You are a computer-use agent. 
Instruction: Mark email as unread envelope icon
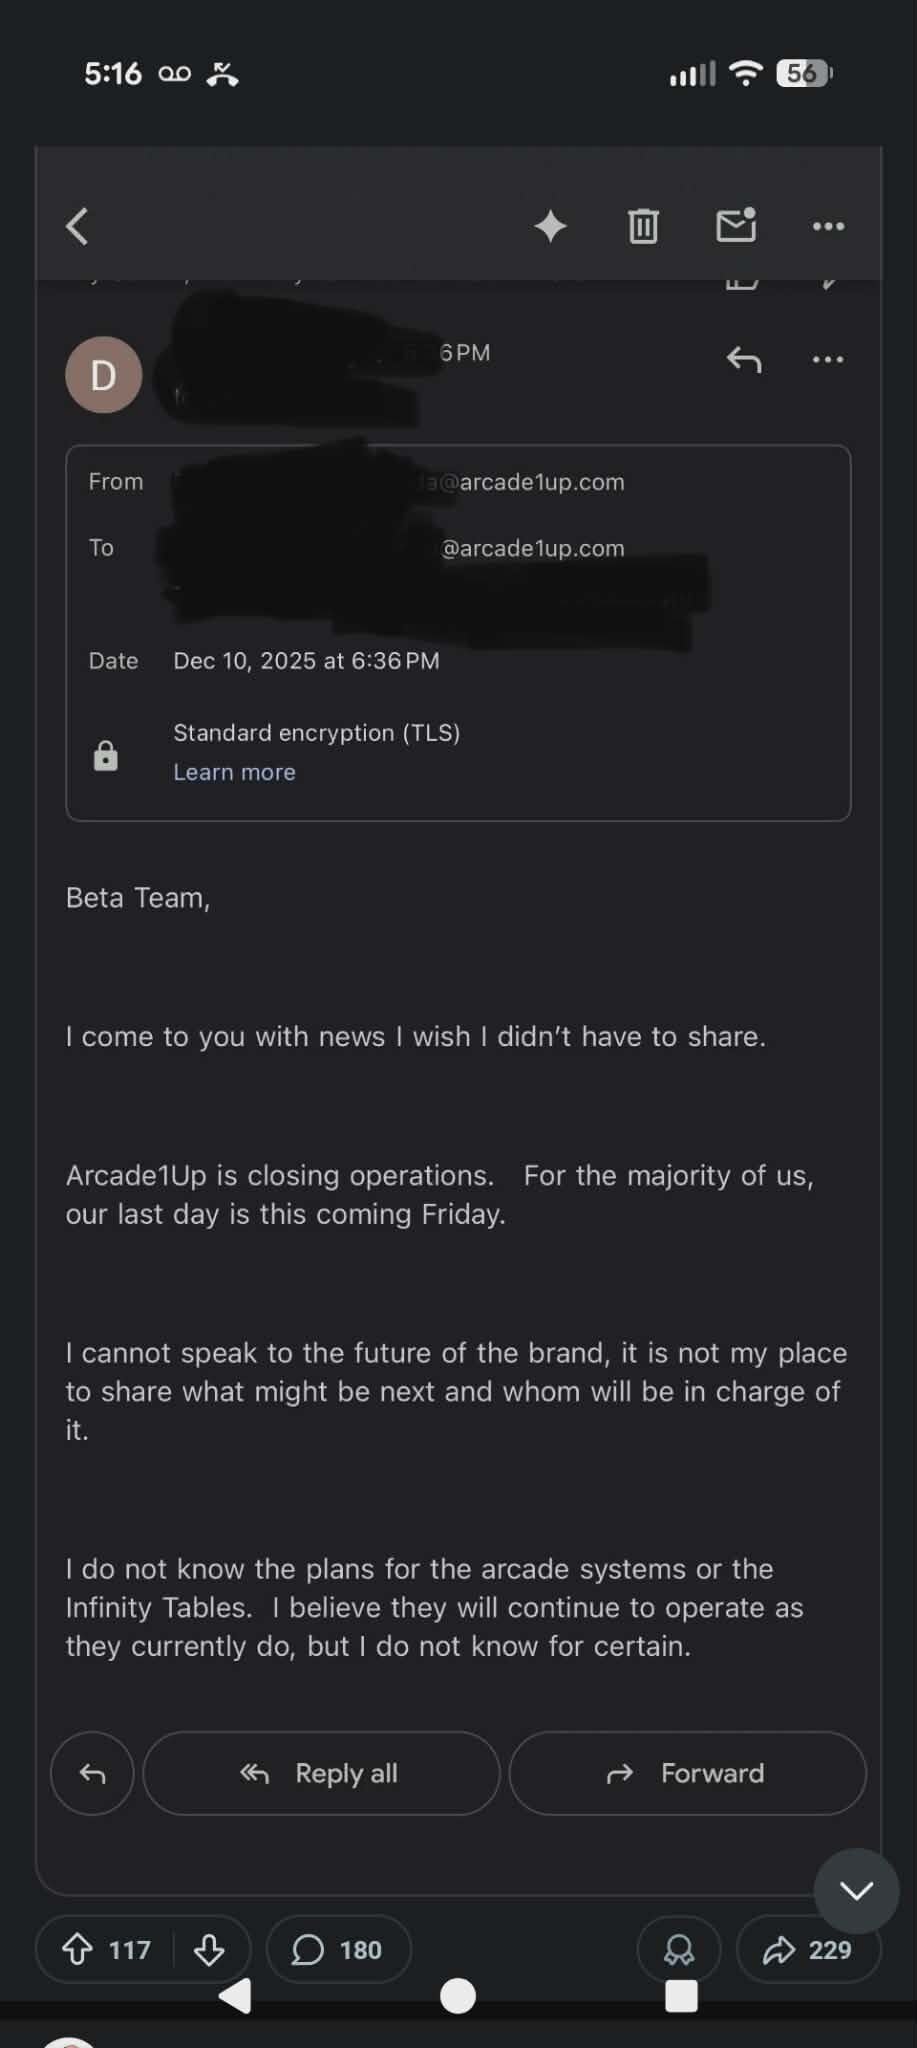coord(736,226)
